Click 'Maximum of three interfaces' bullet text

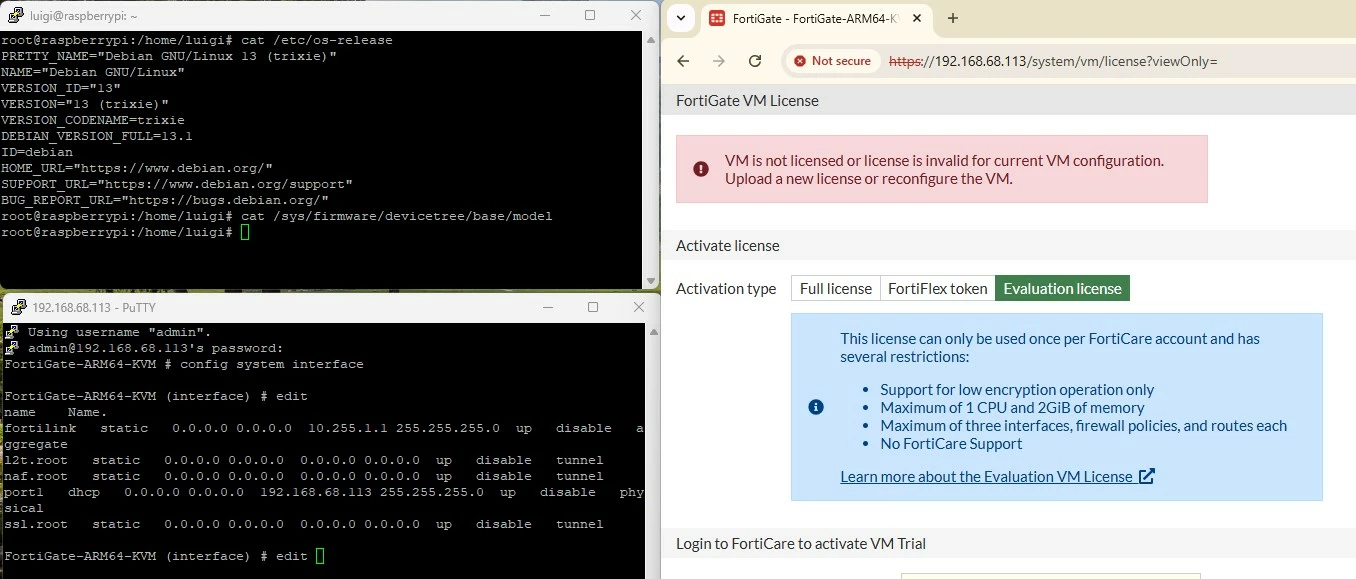[x=1083, y=426]
